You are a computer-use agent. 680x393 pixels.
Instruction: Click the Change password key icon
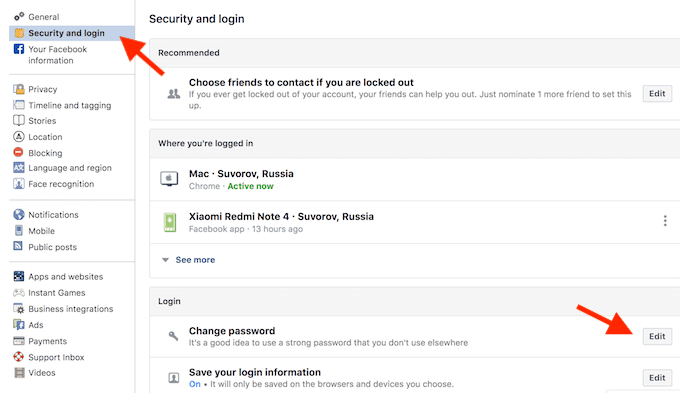point(173,336)
